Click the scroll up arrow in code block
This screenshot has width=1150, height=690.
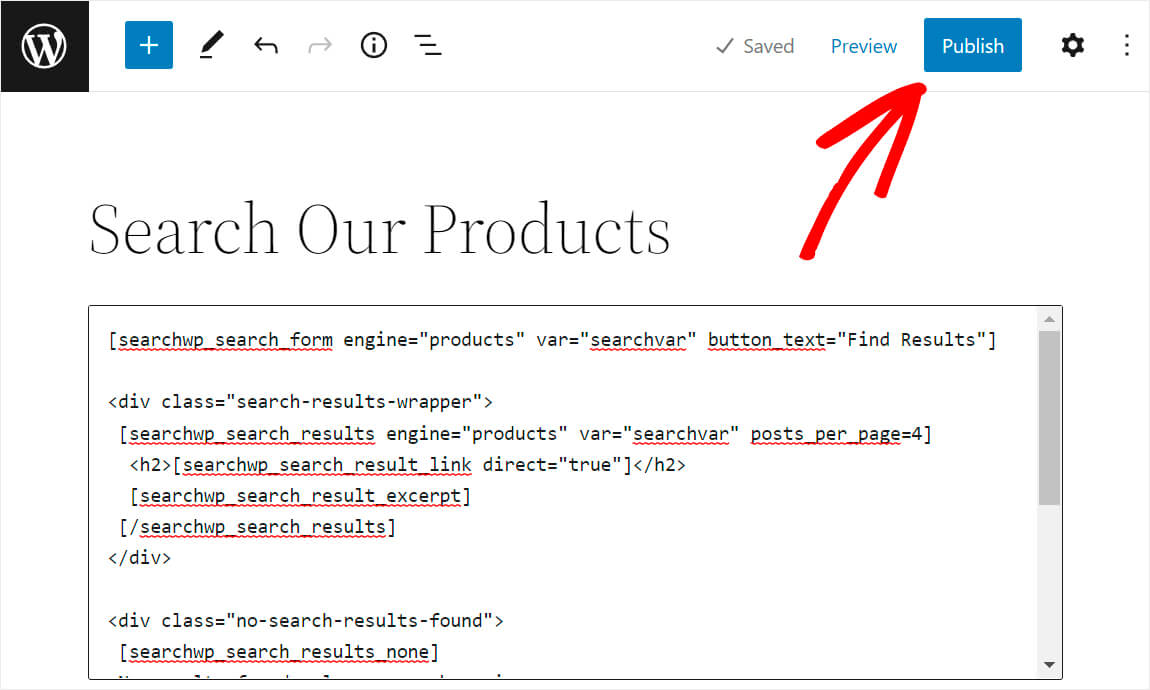click(1049, 319)
